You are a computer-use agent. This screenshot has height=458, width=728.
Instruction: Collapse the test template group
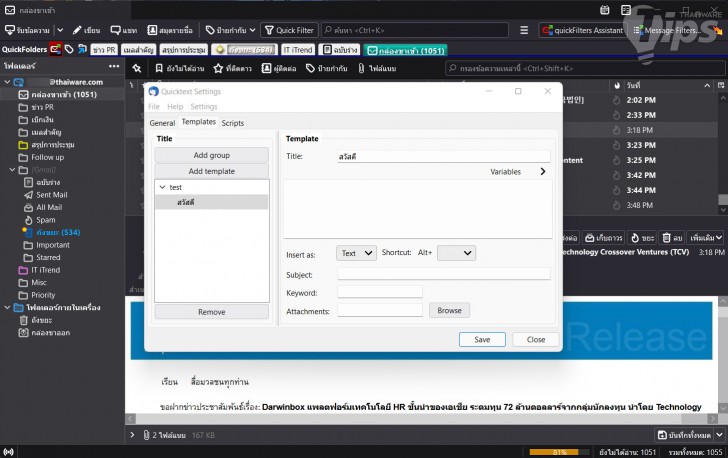click(162, 187)
